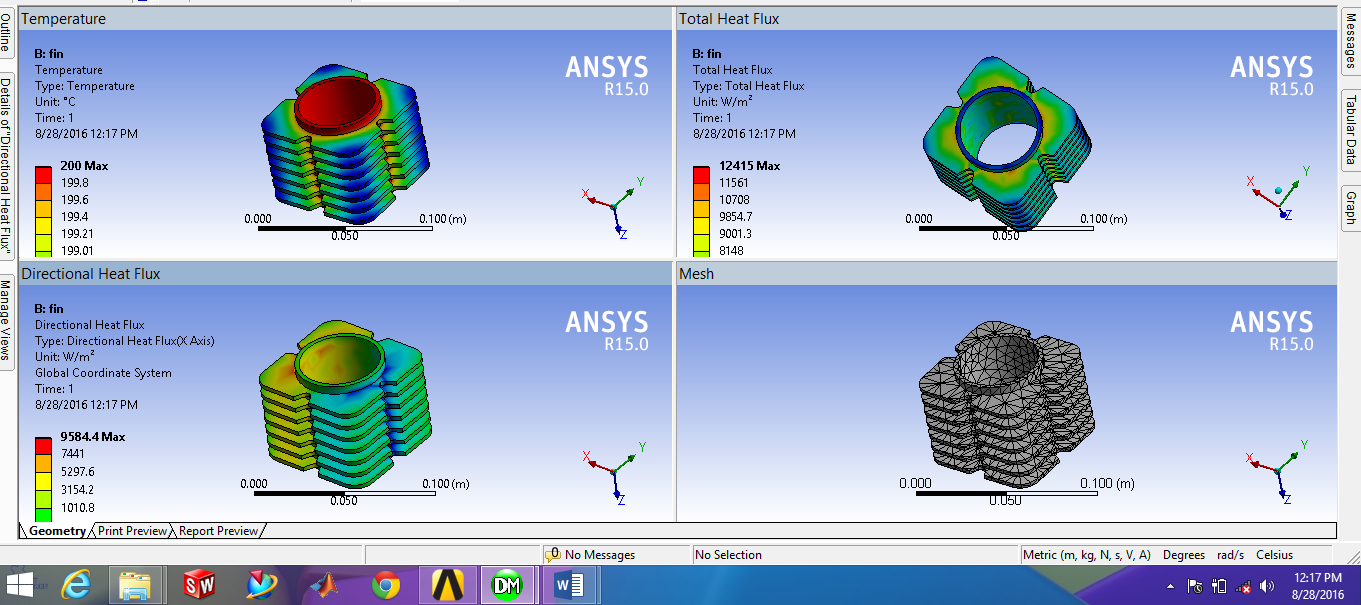The image size is (1361, 605).
Task: Switch to the Print Preview tab
Action: (133, 531)
